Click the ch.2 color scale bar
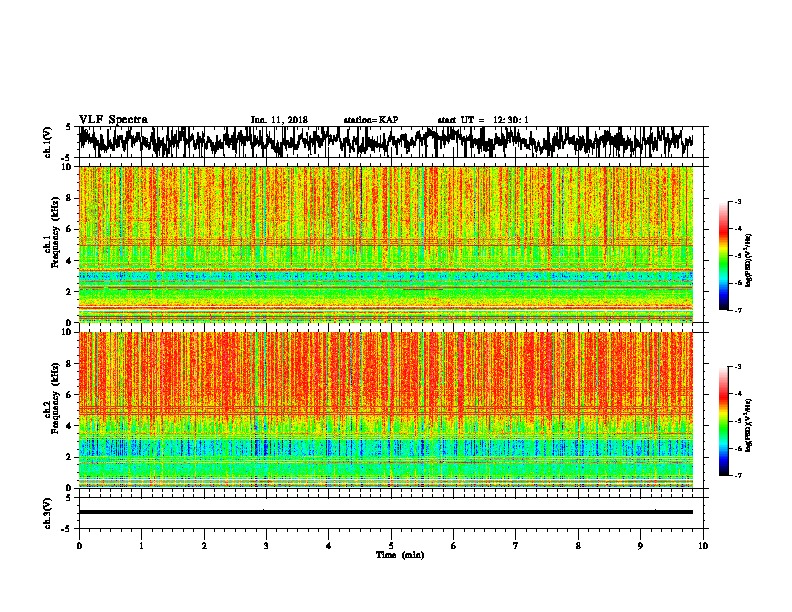 point(724,421)
